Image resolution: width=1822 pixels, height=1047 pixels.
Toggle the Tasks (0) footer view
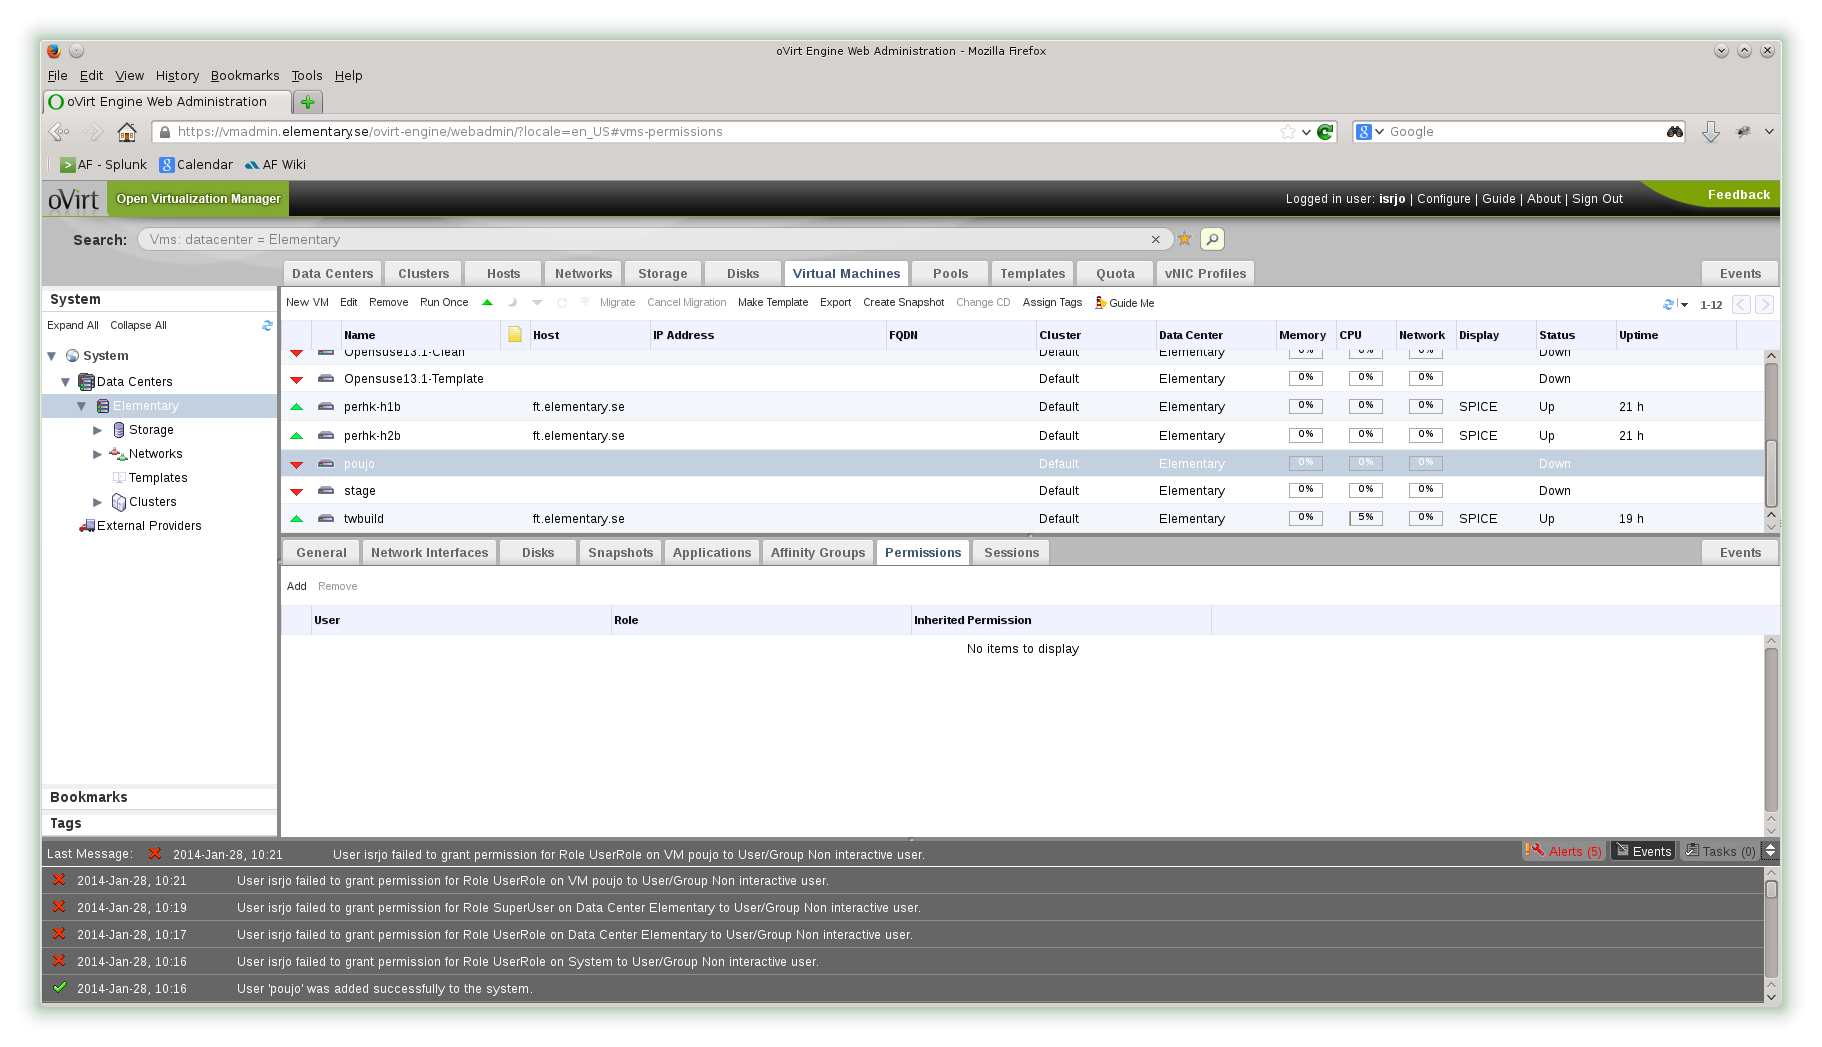coord(1719,851)
